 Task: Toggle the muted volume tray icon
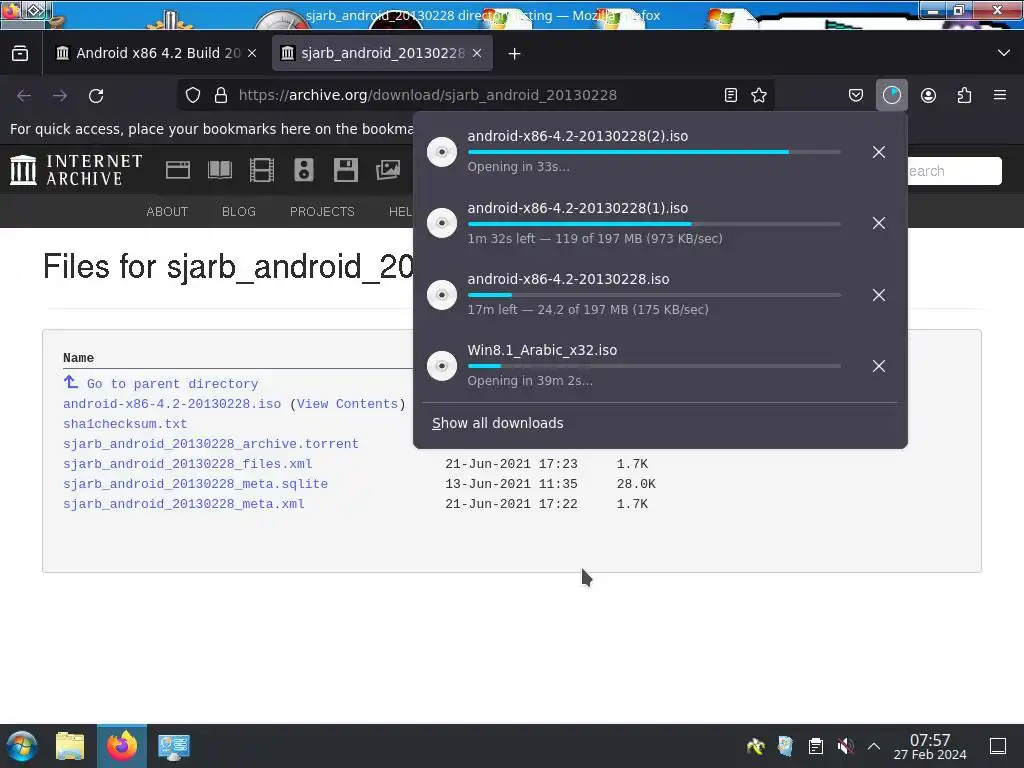click(x=845, y=746)
